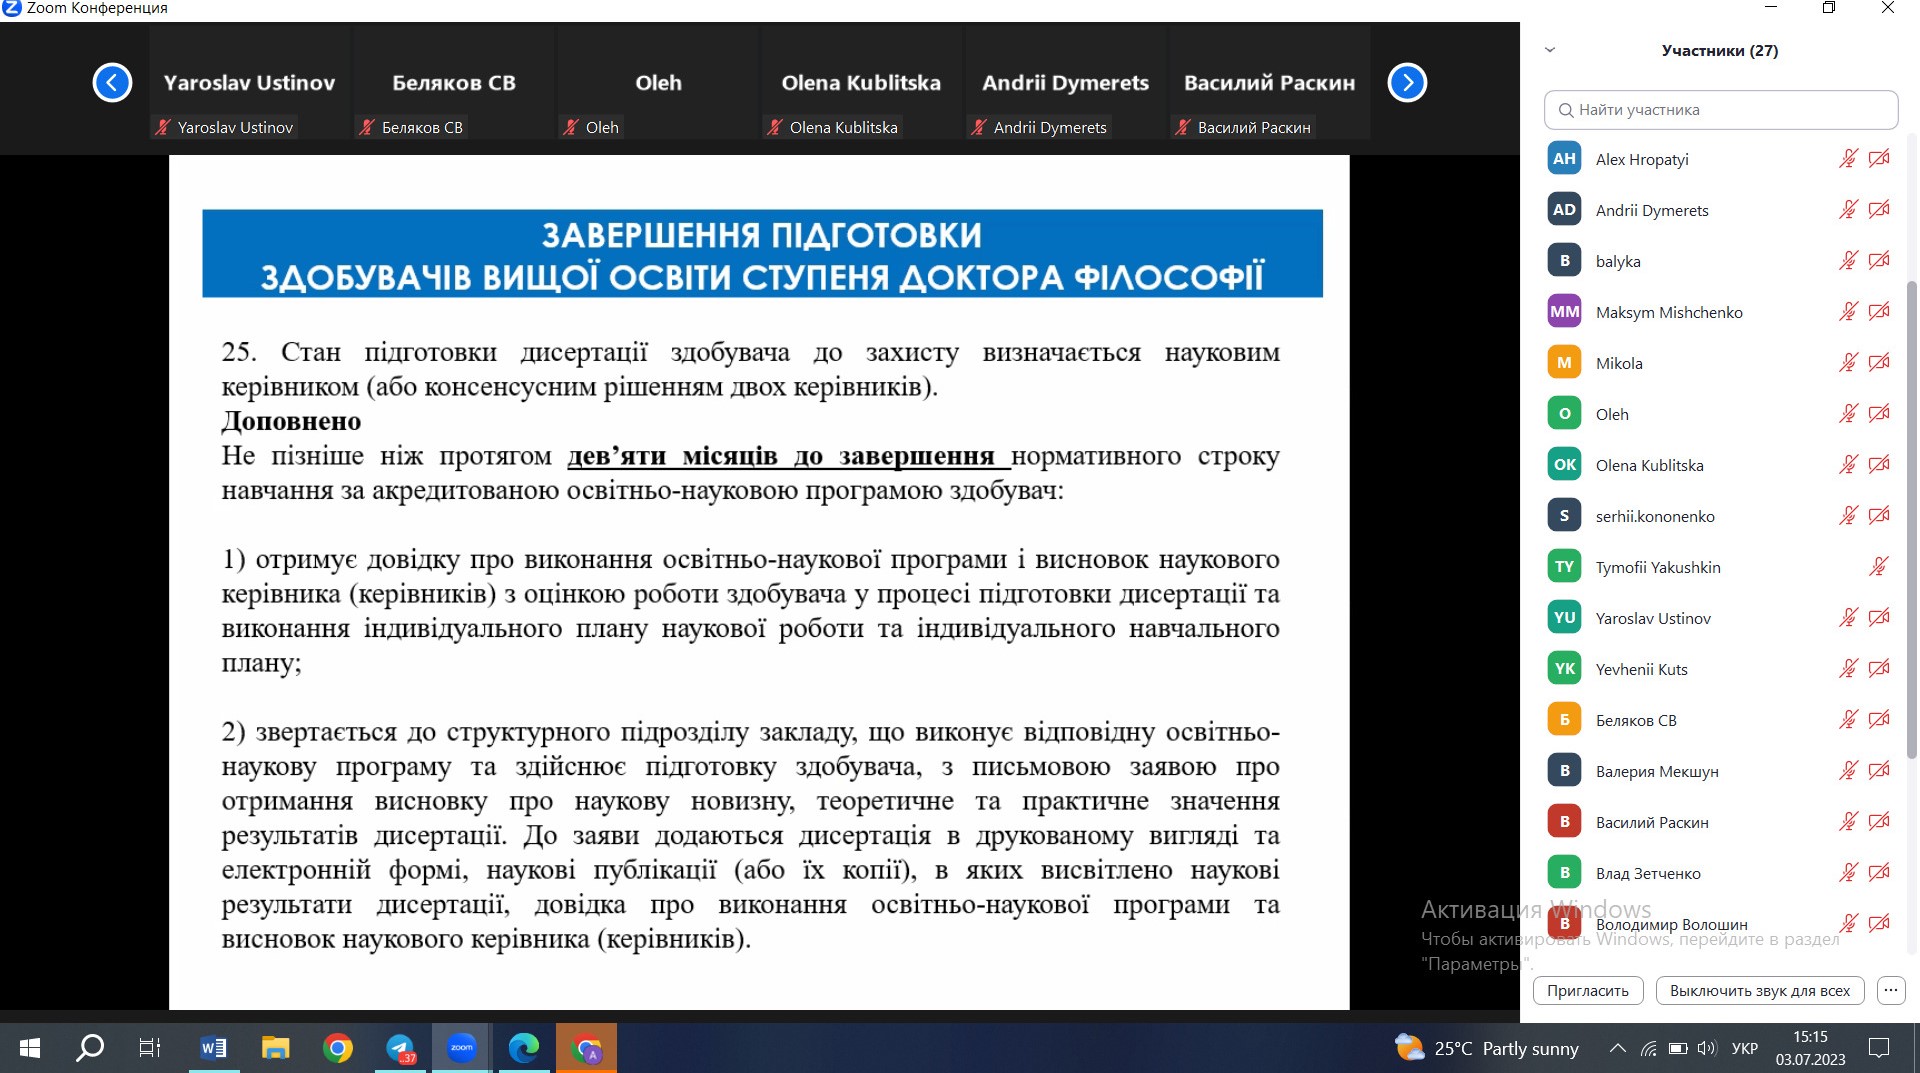Toggle the video camera icon for Yevhenii Kuts
Image resolution: width=1920 pixels, height=1073 pixels.
[1879, 669]
